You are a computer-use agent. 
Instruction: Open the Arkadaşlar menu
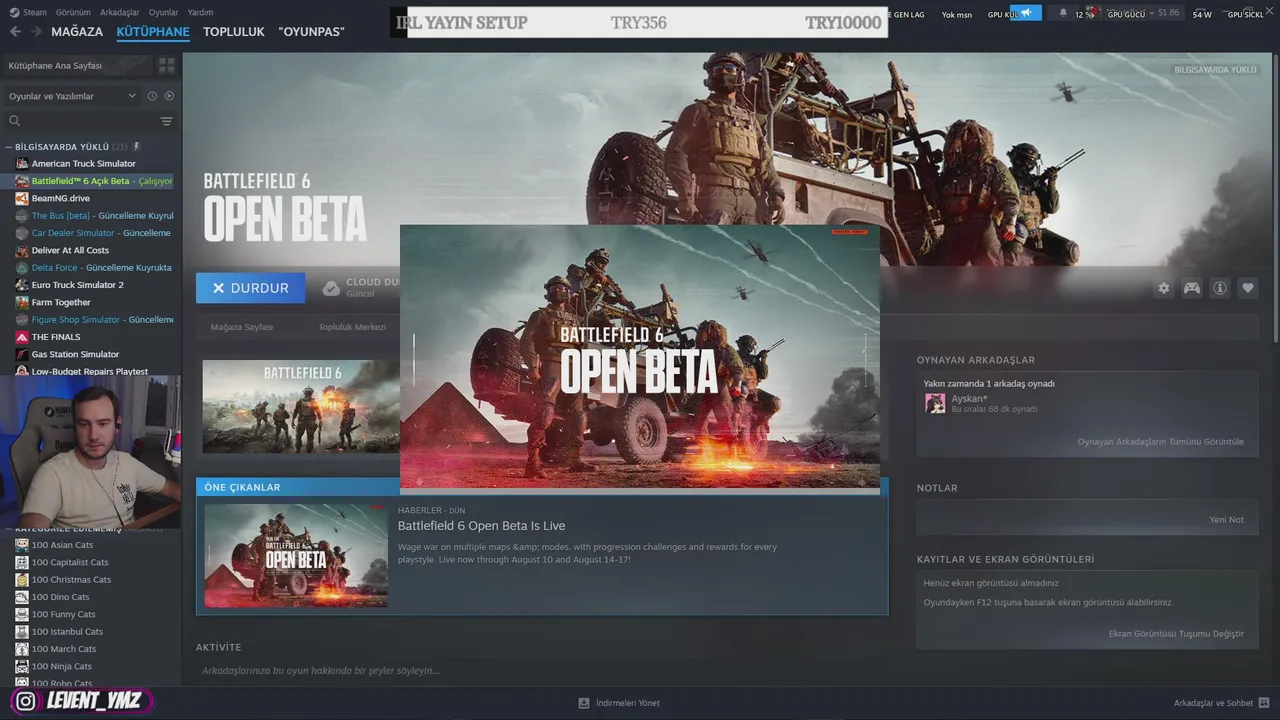tap(120, 12)
